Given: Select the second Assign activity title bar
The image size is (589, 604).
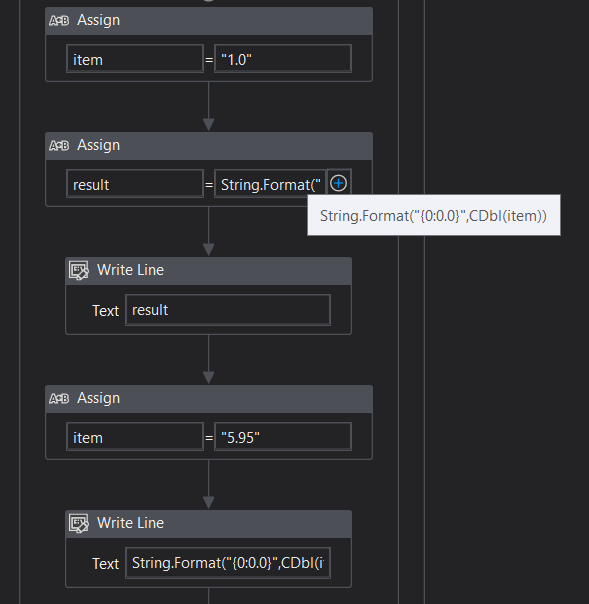Looking at the screenshot, I should pyautogui.click(x=209, y=146).
